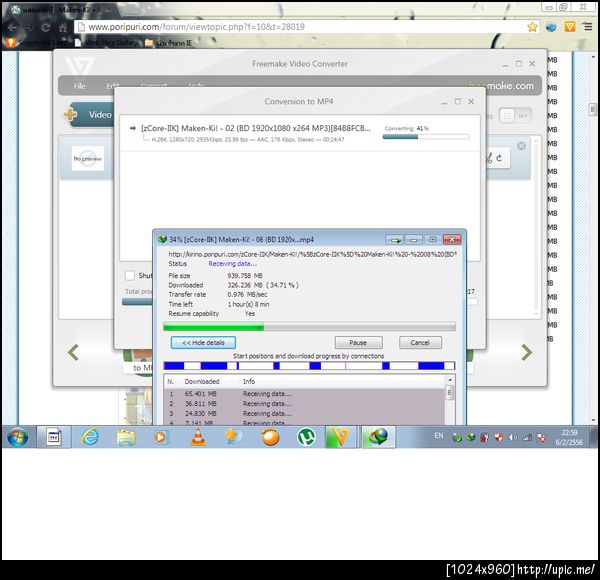Go to Chrome home page icon

(x=63, y=28)
